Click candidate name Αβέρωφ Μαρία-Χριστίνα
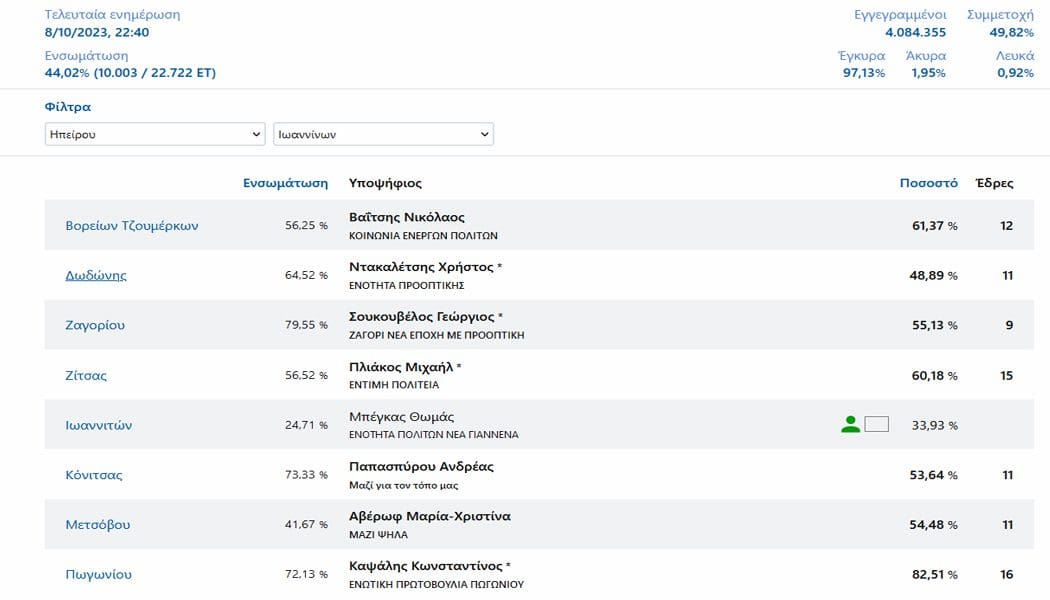Screen dimensions: 1050x600 [x=430, y=516]
